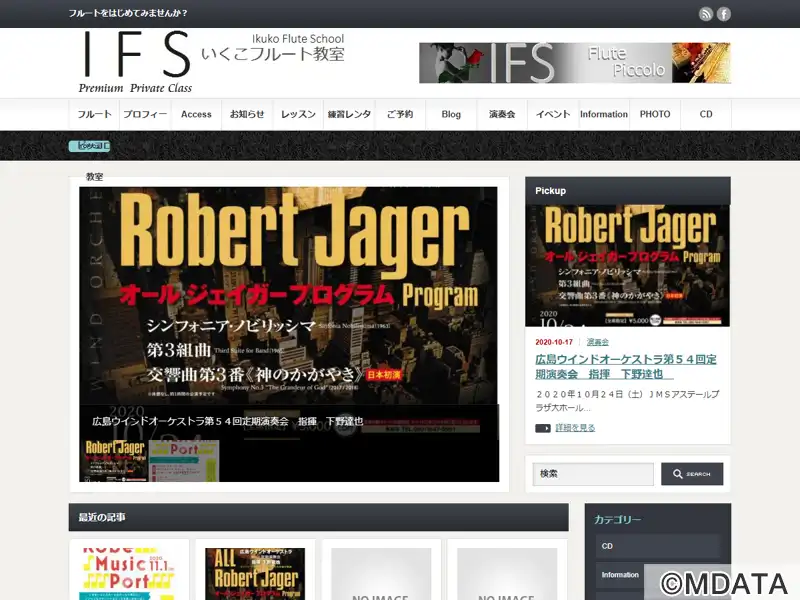Image resolution: width=800 pixels, height=600 pixels.
Task: Select the CD category in sidebar
Action: 658,546
